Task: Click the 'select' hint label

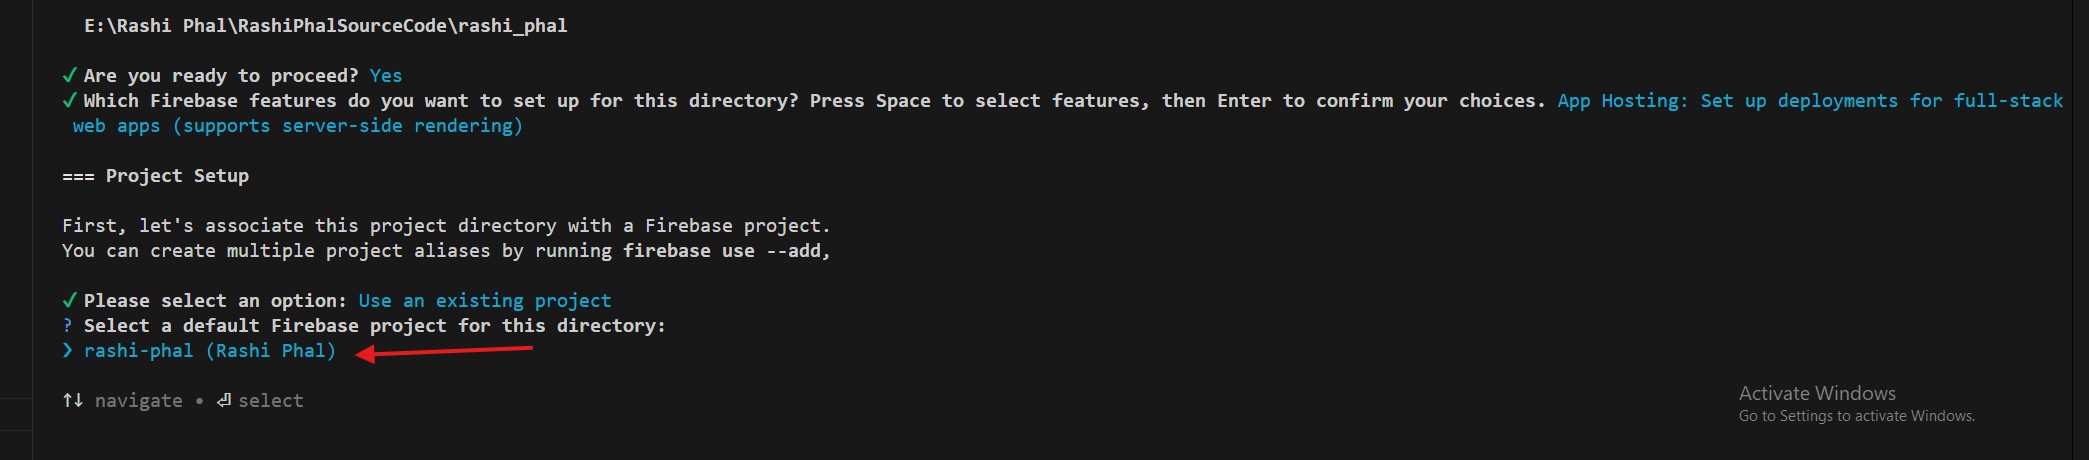Action: [270, 401]
